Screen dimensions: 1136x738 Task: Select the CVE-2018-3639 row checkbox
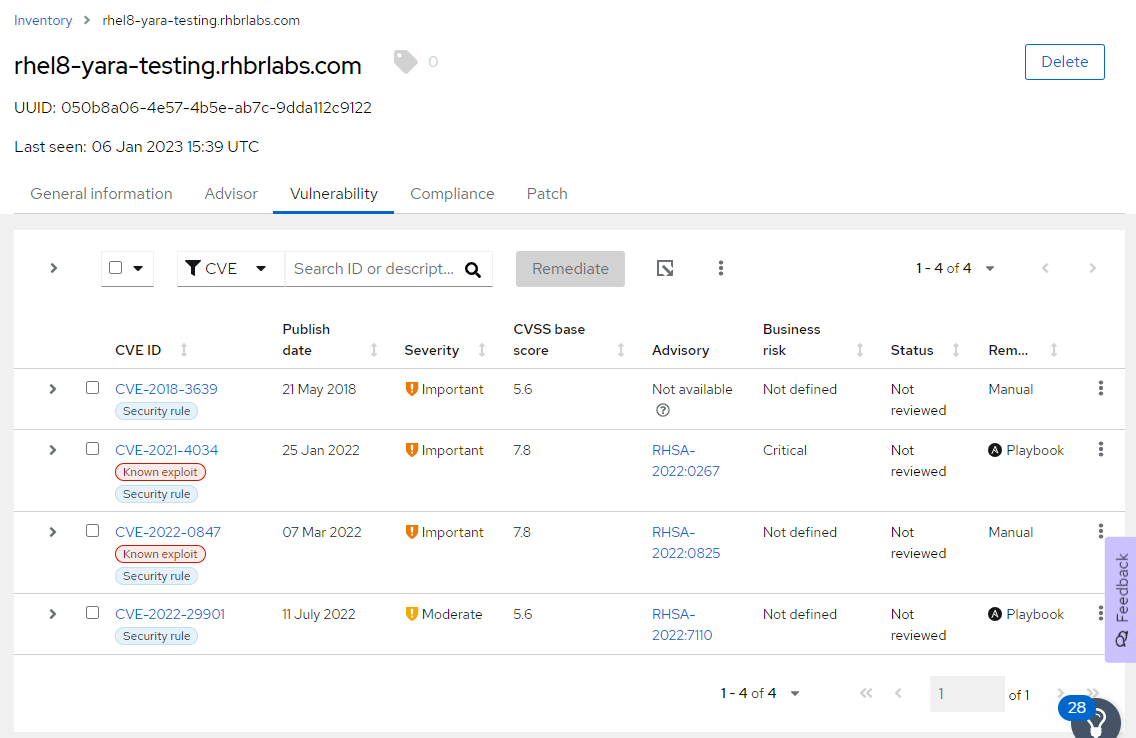point(93,388)
